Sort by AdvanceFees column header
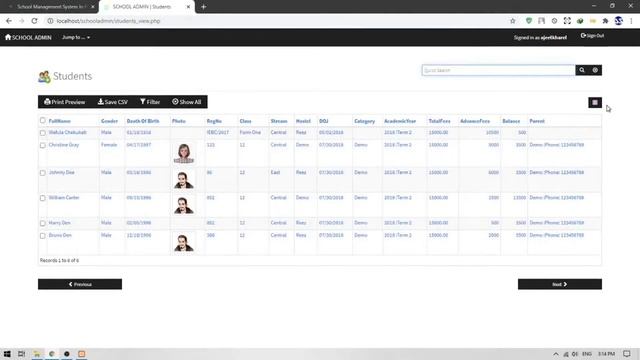Viewport: 640px width, 360px height. click(475, 121)
